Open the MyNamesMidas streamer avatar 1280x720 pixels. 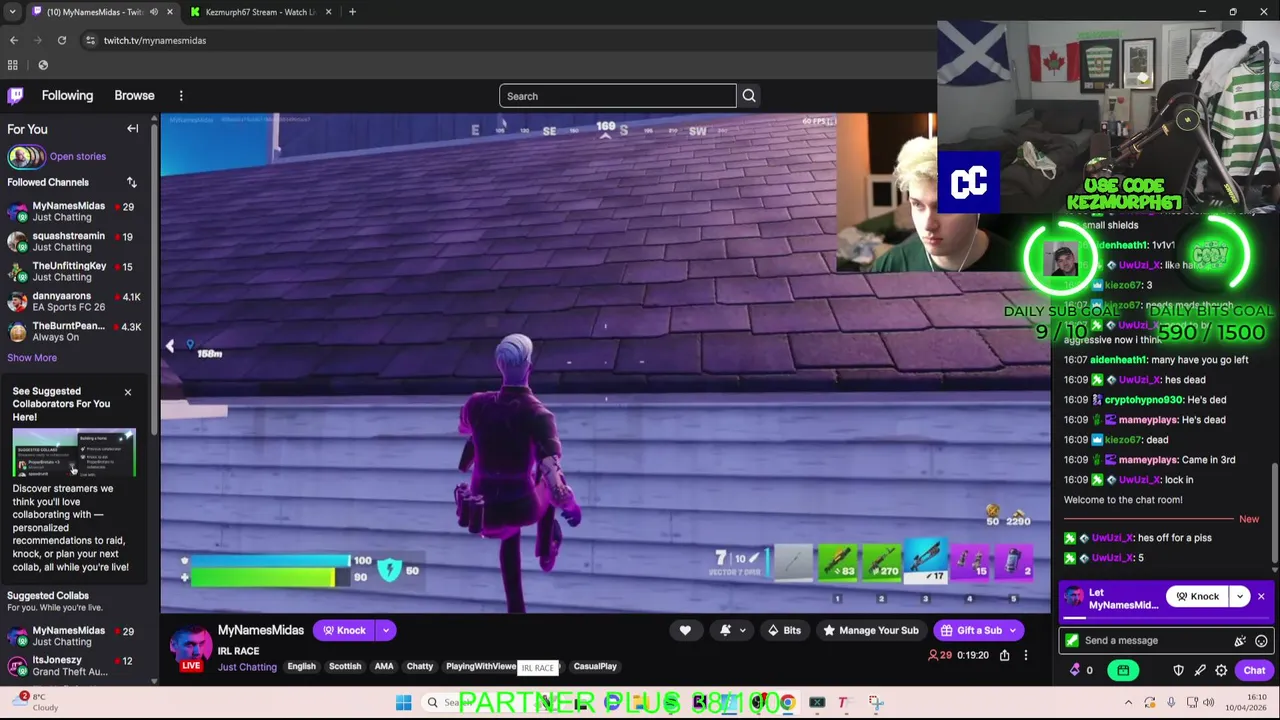[190, 646]
